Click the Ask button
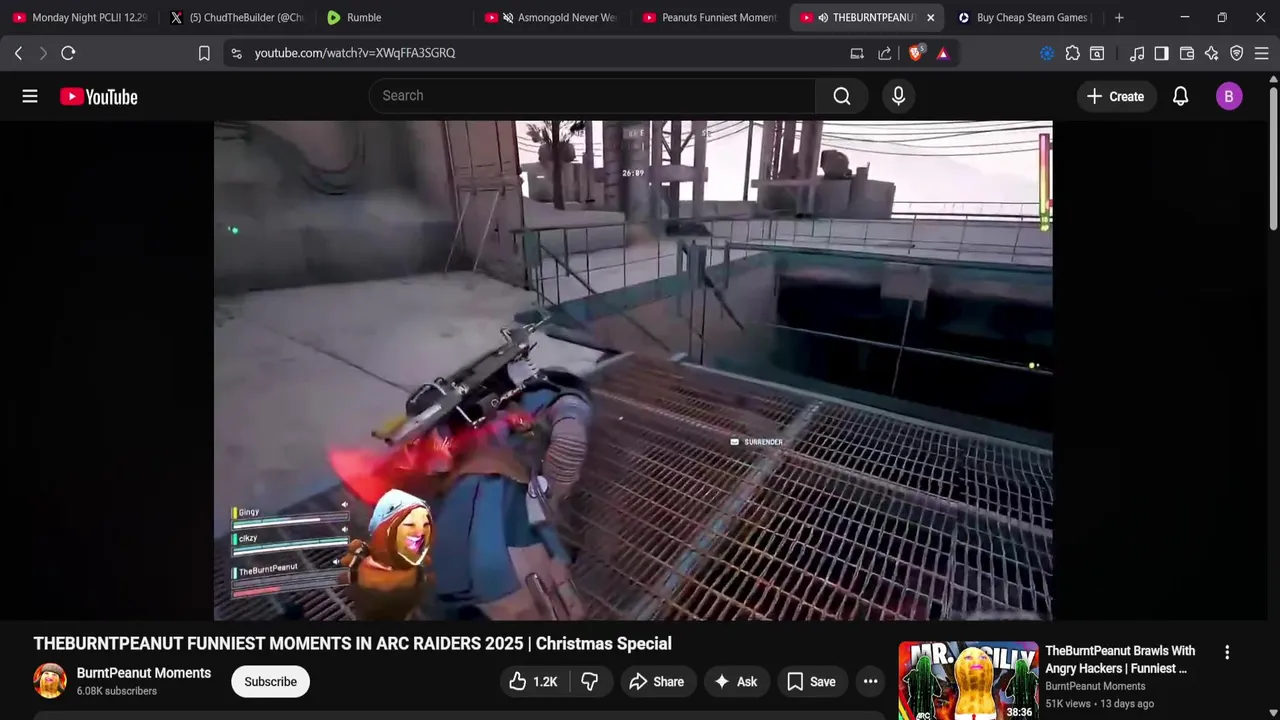 735,681
